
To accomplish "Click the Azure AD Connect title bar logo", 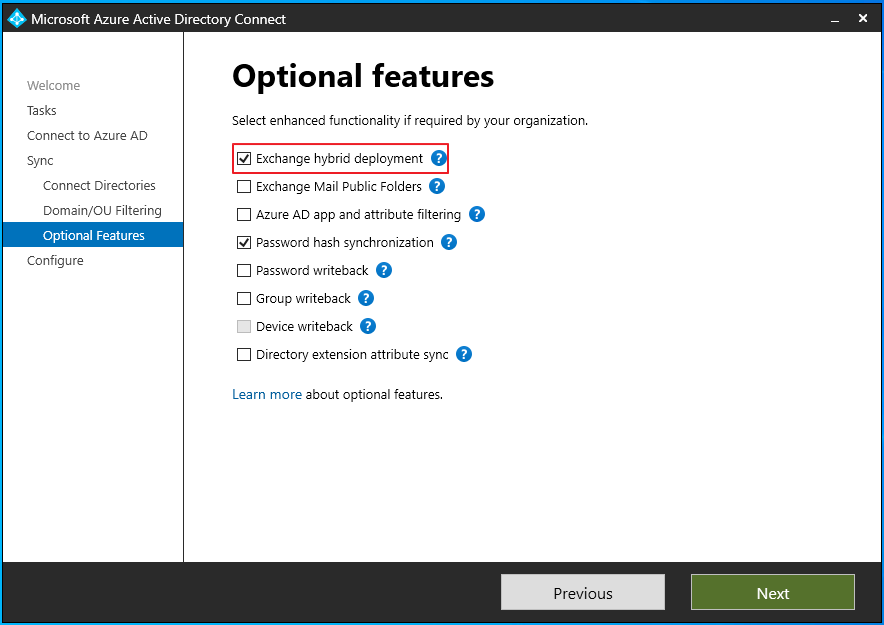I will pyautogui.click(x=16, y=19).
